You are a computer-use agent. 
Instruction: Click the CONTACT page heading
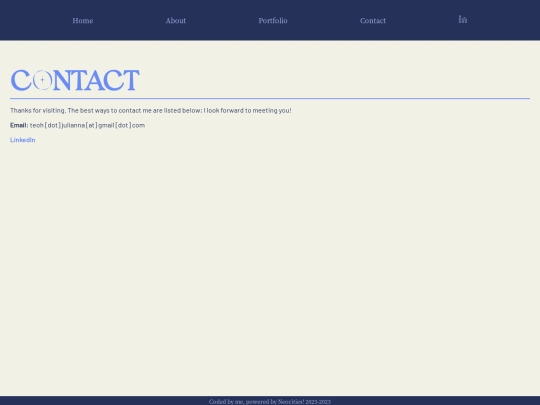coord(75,80)
